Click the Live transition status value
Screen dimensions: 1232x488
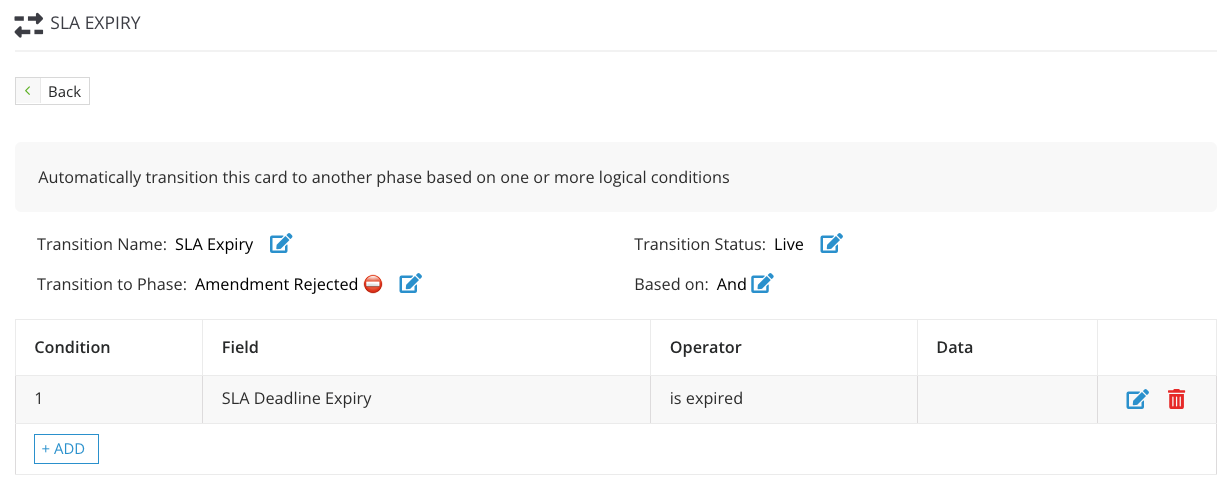pos(789,243)
